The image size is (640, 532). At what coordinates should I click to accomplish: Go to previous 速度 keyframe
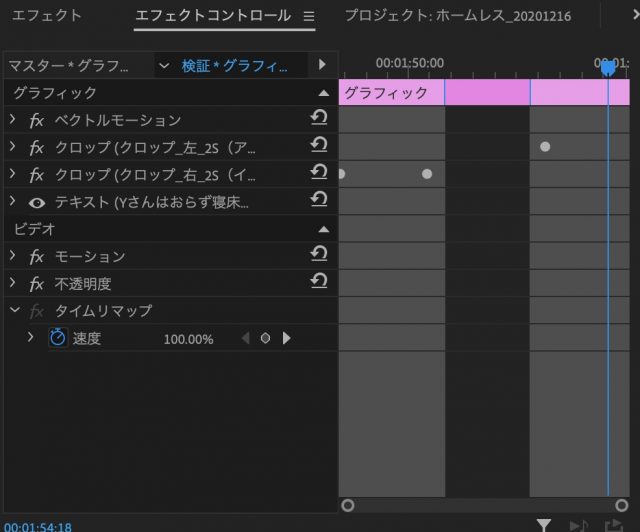tap(245, 338)
